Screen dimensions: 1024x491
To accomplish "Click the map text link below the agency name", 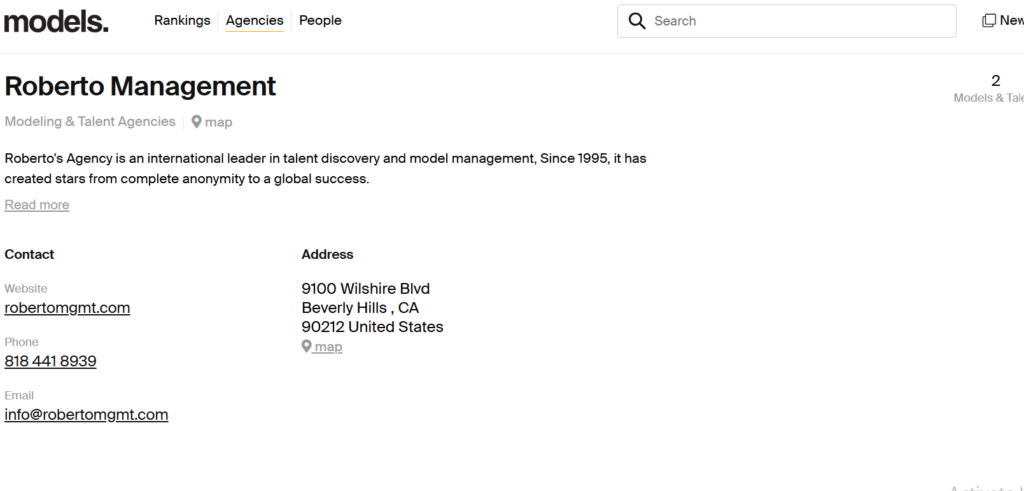I will coord(219,122).
